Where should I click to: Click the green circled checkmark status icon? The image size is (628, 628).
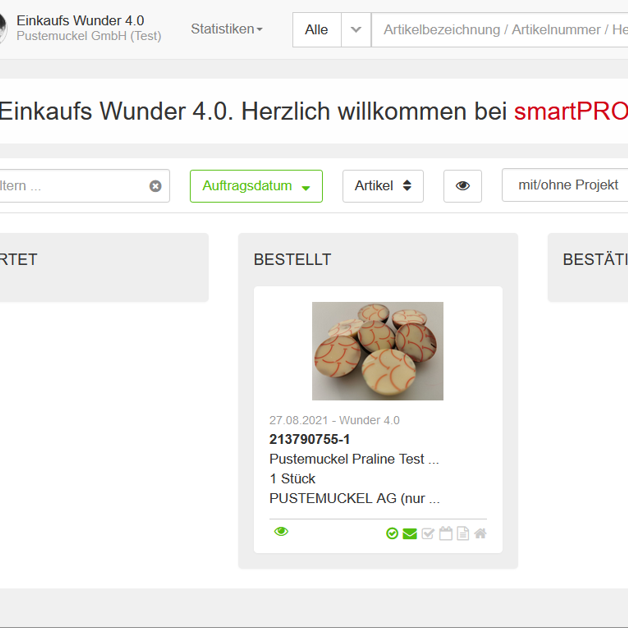point(392,533)
